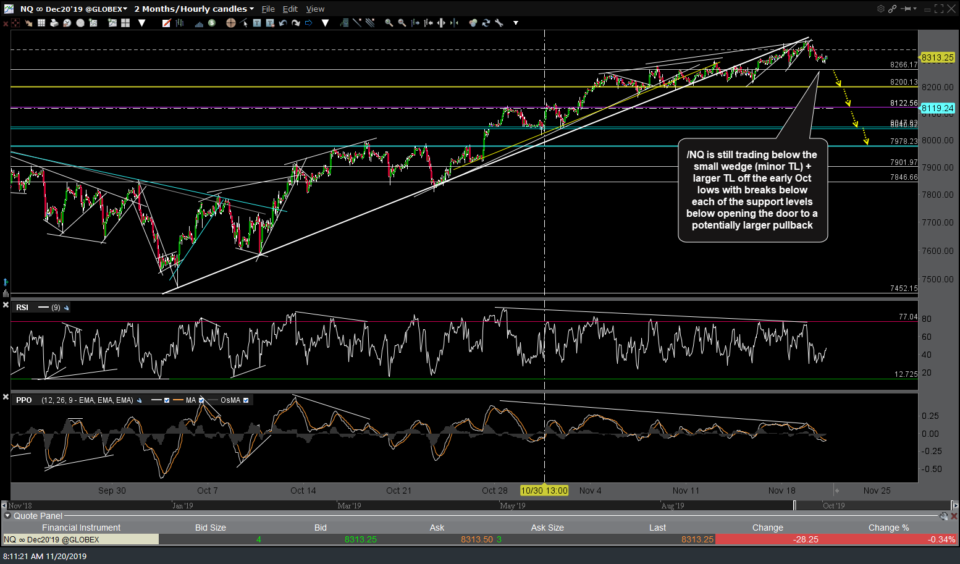The height and width of the screenshot is (564, 960).
Task: Click the print chart toolbar icon
Action: (x=54, y=23)
